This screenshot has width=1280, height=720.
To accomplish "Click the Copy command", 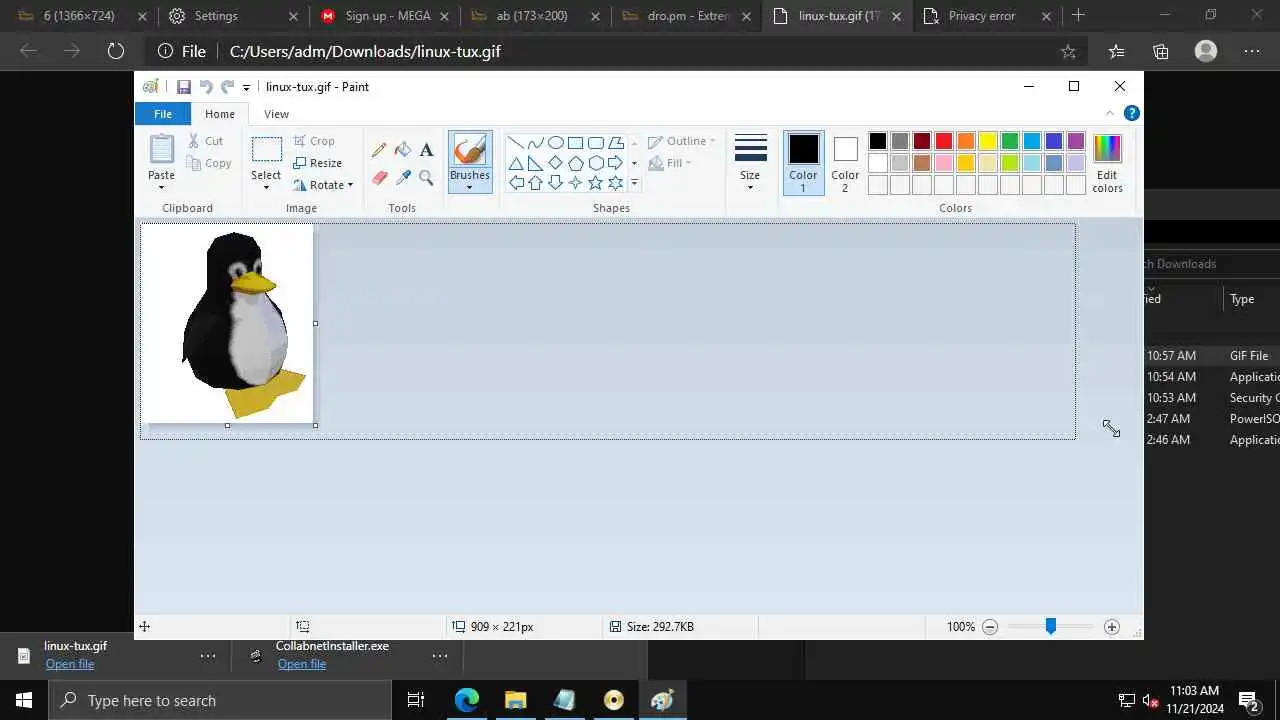I will coord(209,163).
